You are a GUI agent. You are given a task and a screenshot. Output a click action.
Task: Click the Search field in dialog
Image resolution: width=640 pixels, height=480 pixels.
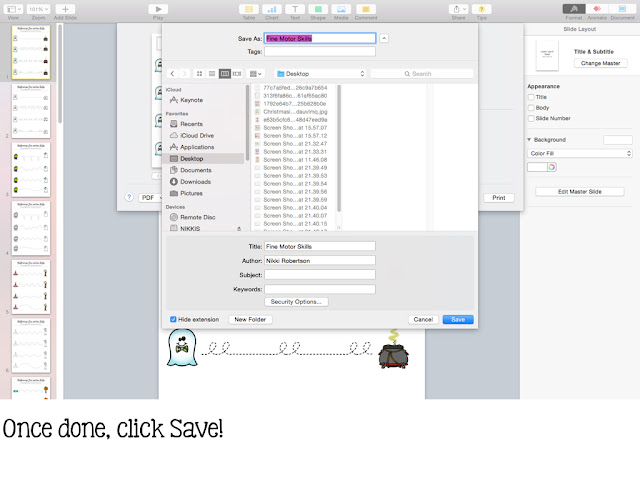coord(422,73)
